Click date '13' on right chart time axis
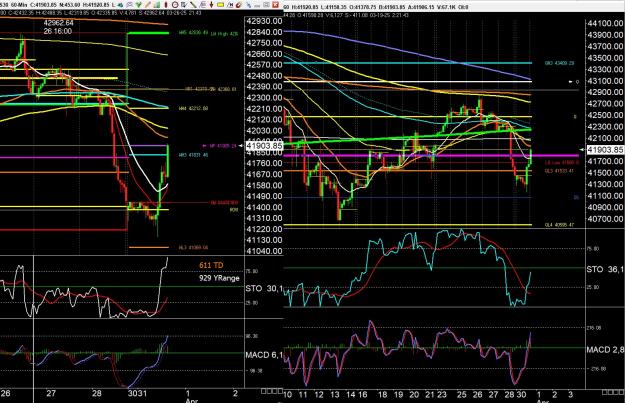The image size is (625, 403). click(x=334, y=395)
